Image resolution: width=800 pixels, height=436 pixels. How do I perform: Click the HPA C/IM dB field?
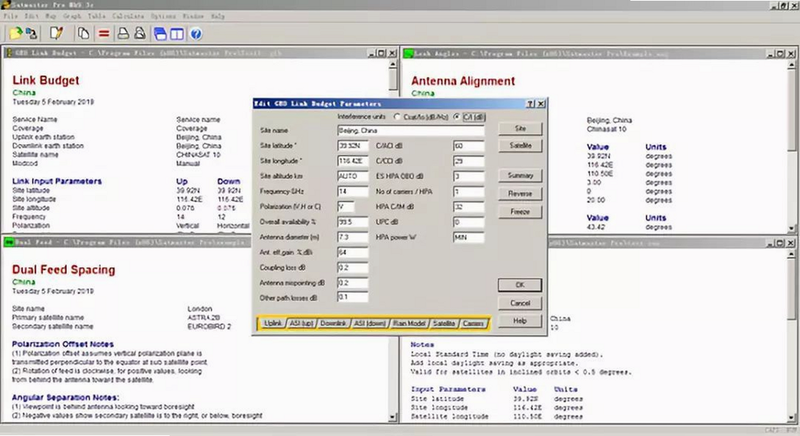(x=468, y=207)
